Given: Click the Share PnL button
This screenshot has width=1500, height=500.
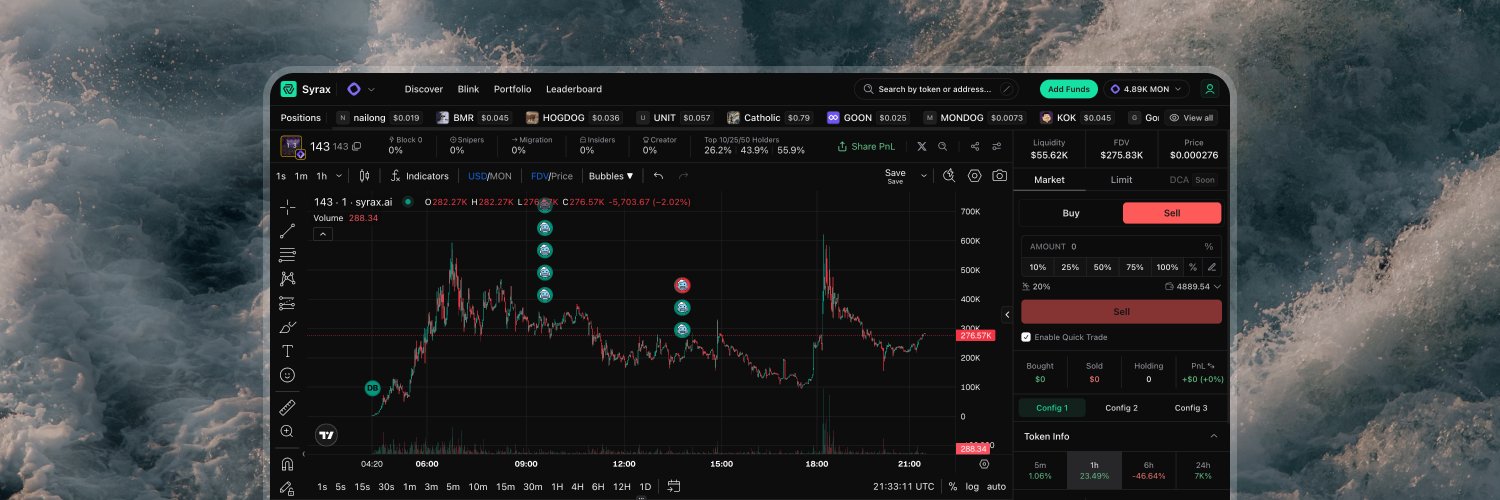Looking at the screenshot, I should tap(866, 147).
